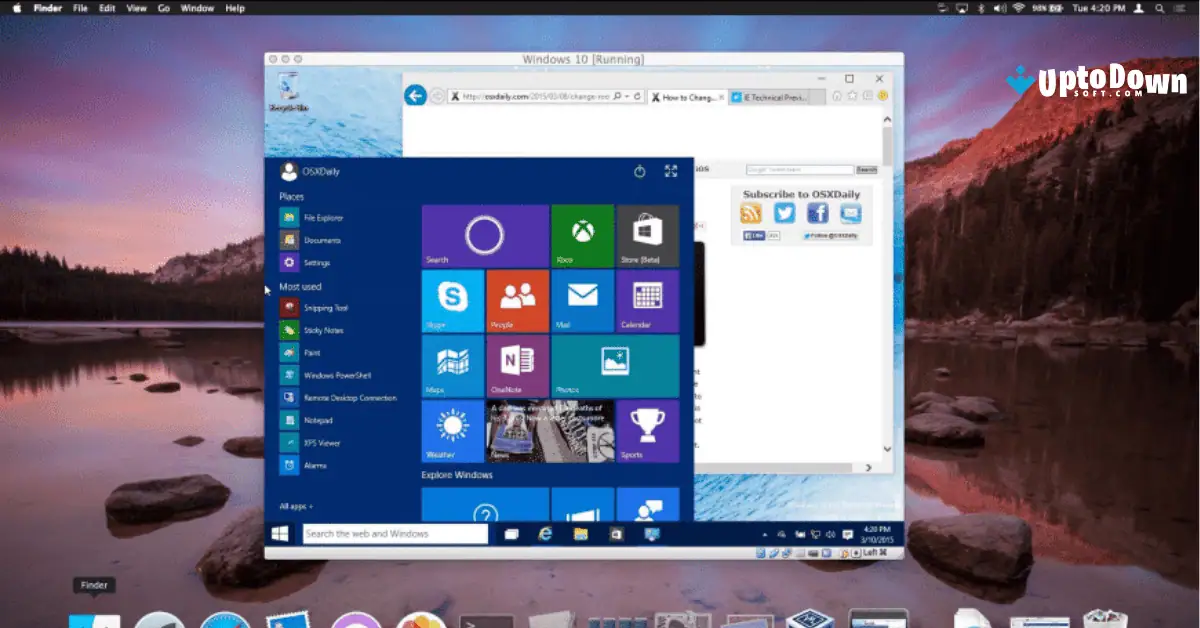Open the Mail tile
The image size is (1200, 628).
coord(583,301)
